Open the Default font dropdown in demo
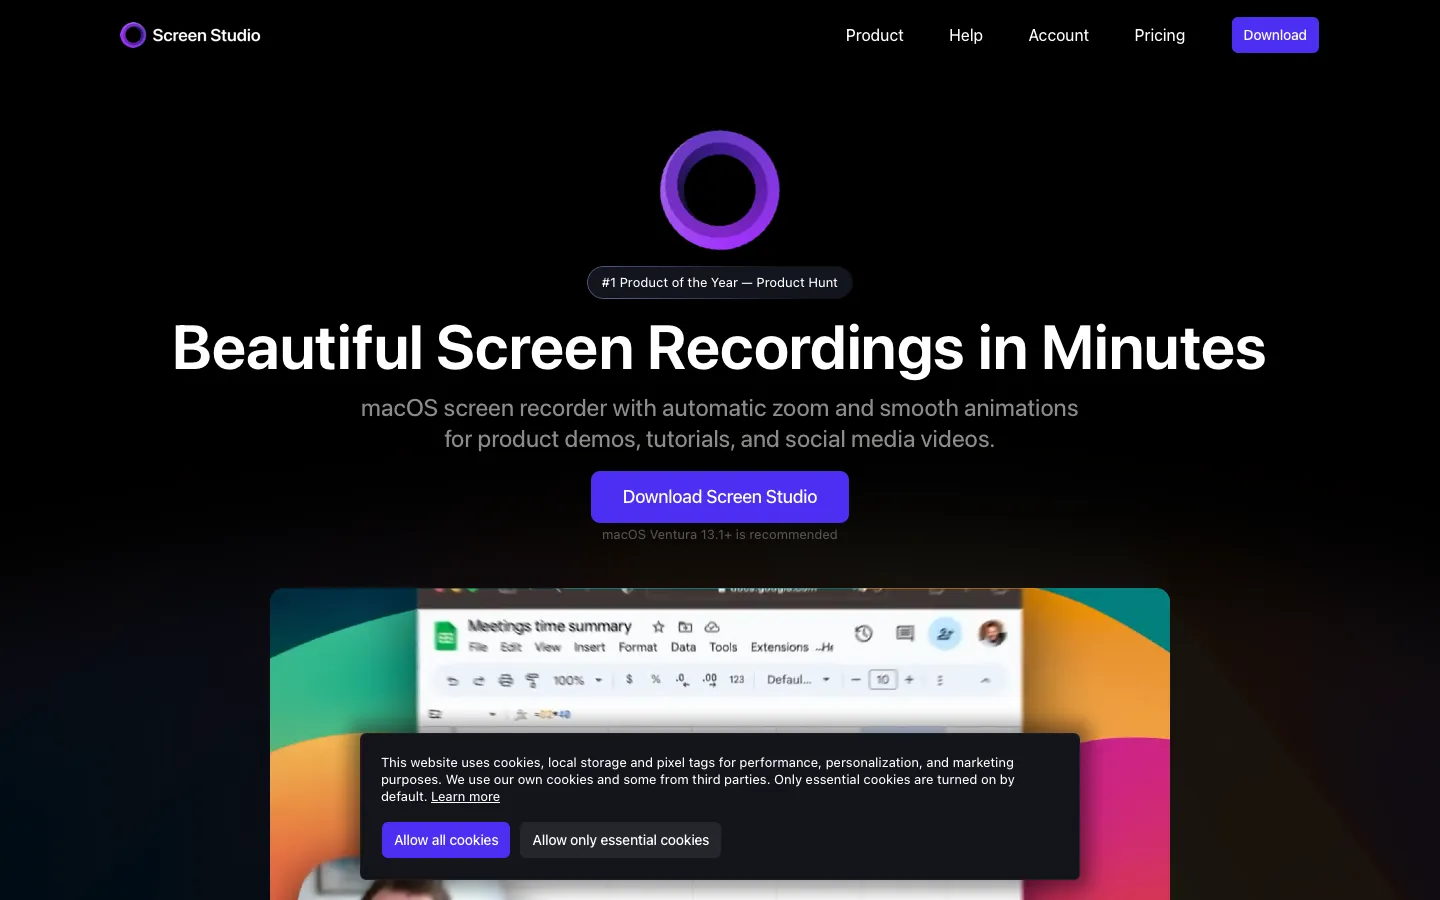The width and height of the screenshot is (1440, 900). [798, 680]
